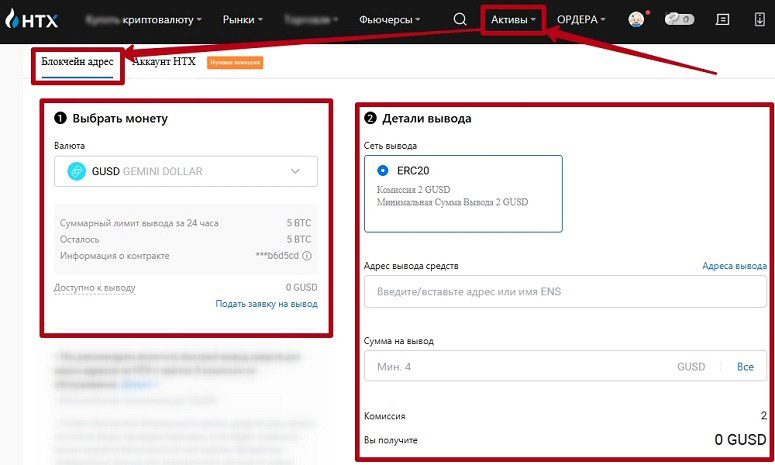
Task: Expand the ОРДЕРА menu
Action: point(581,19)
